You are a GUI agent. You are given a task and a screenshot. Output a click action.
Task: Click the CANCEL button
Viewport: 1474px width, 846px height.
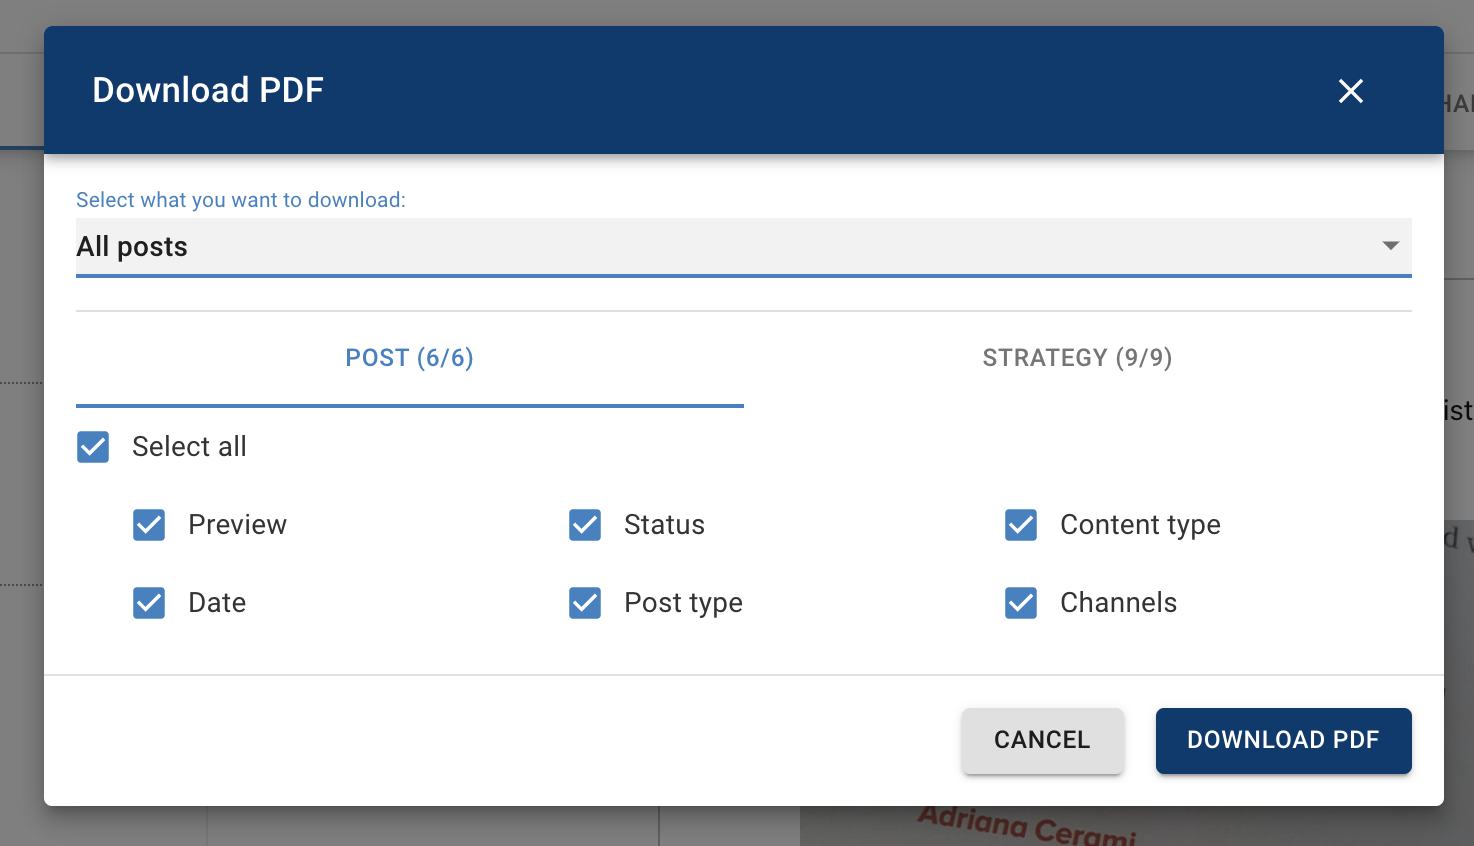1042,740
